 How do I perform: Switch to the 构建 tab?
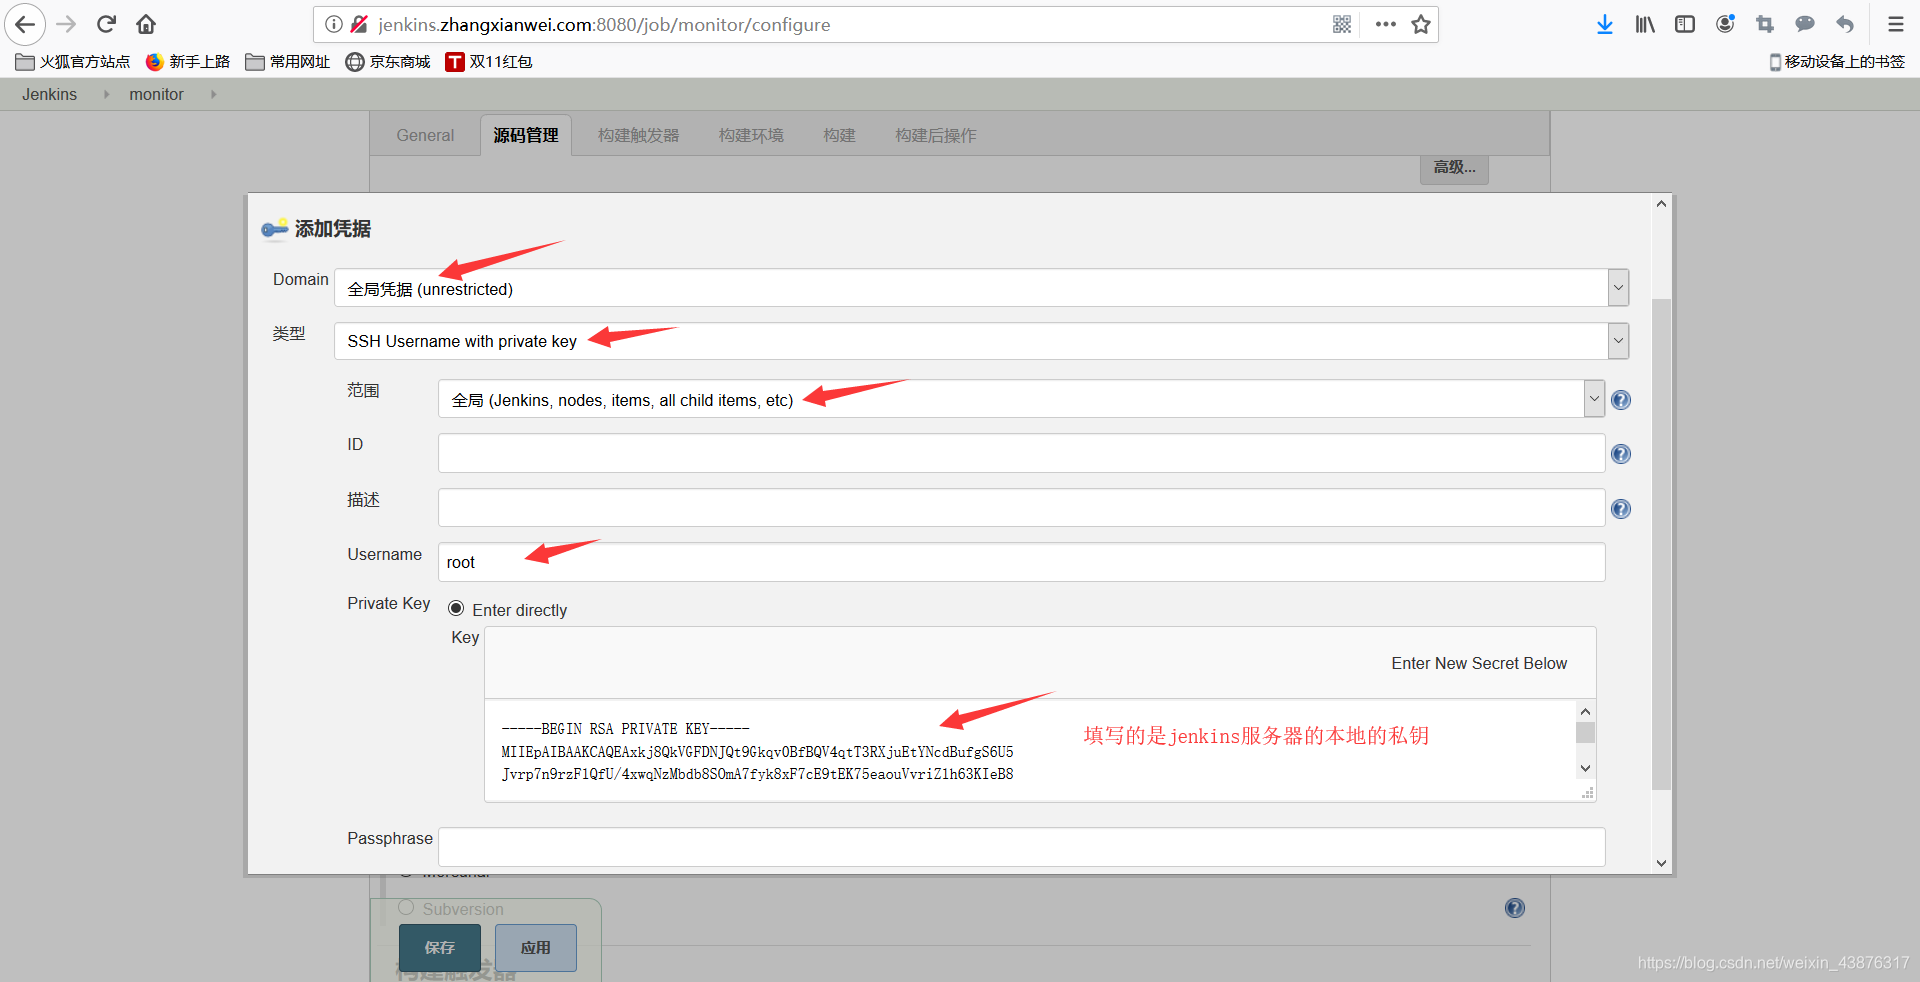pos(840,135)
